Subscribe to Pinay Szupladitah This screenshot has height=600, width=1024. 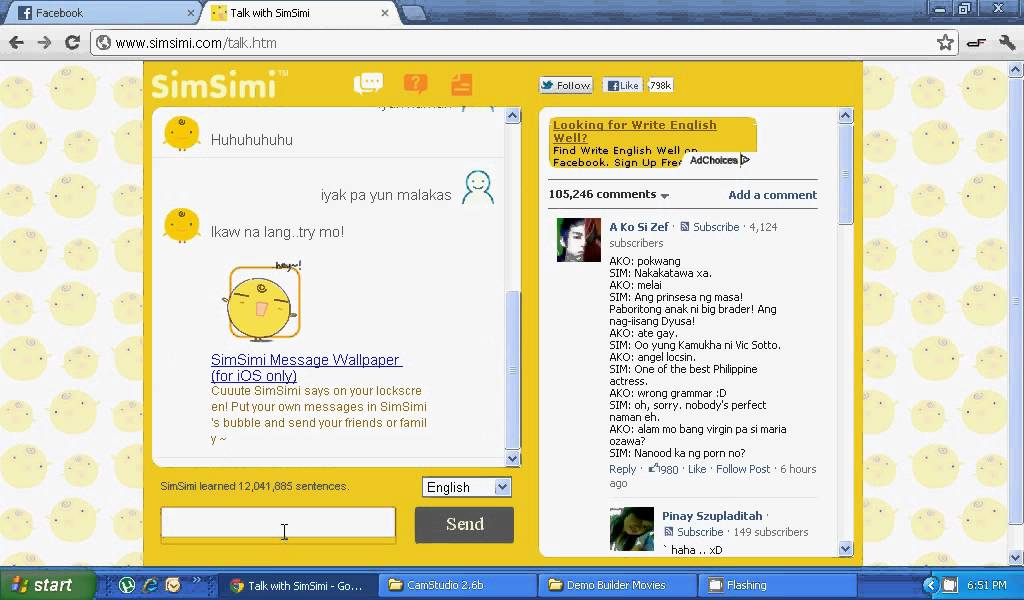tap(699, 531)
